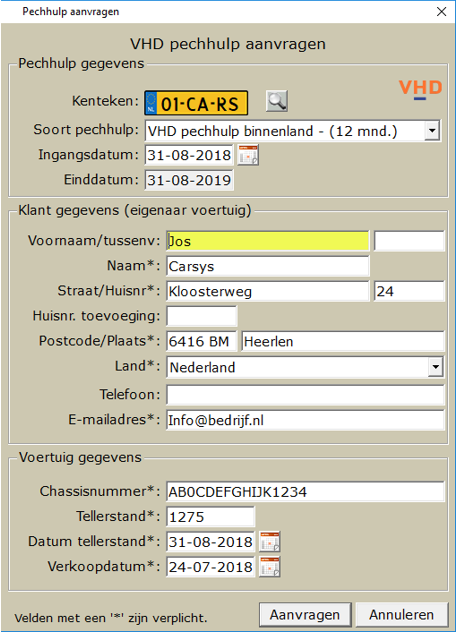Open calendar picker for Verkoopdatum
459x634 pixels.
(270, 567)
